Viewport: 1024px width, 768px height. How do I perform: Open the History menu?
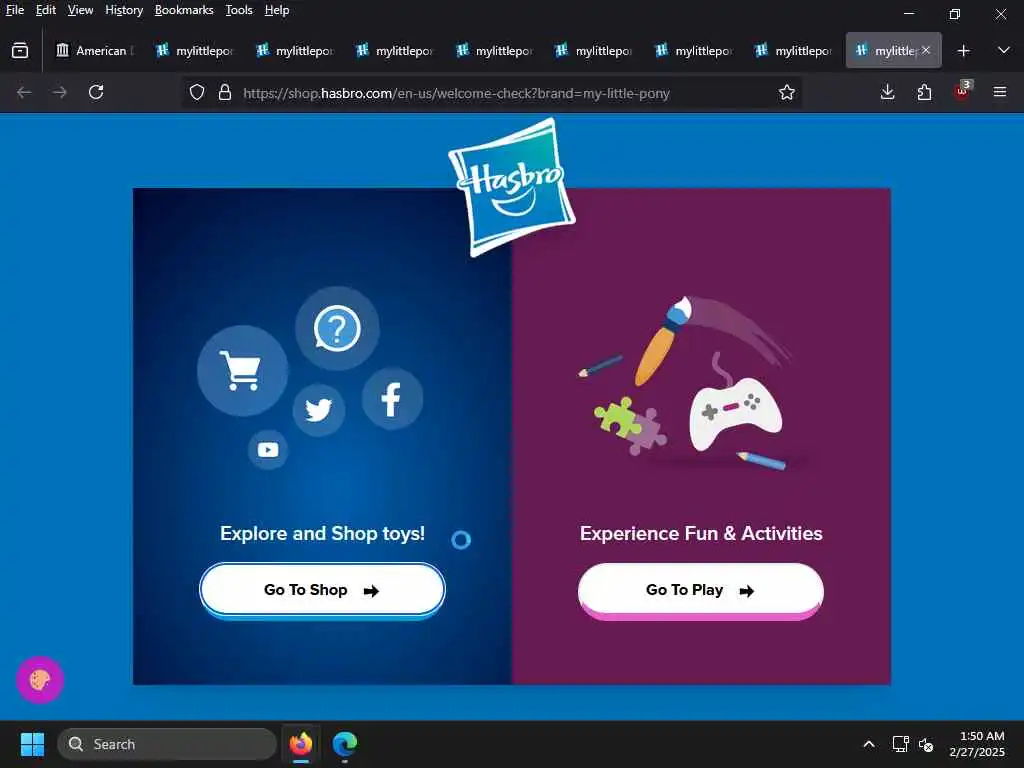coord(124,10)
